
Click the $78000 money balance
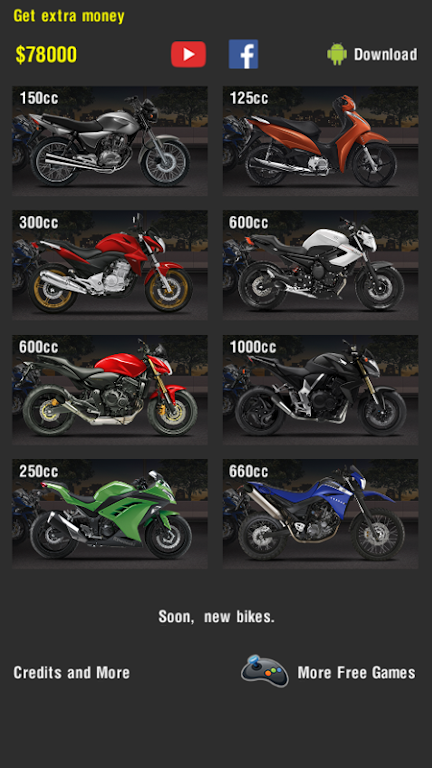click(x=46, y=54)
